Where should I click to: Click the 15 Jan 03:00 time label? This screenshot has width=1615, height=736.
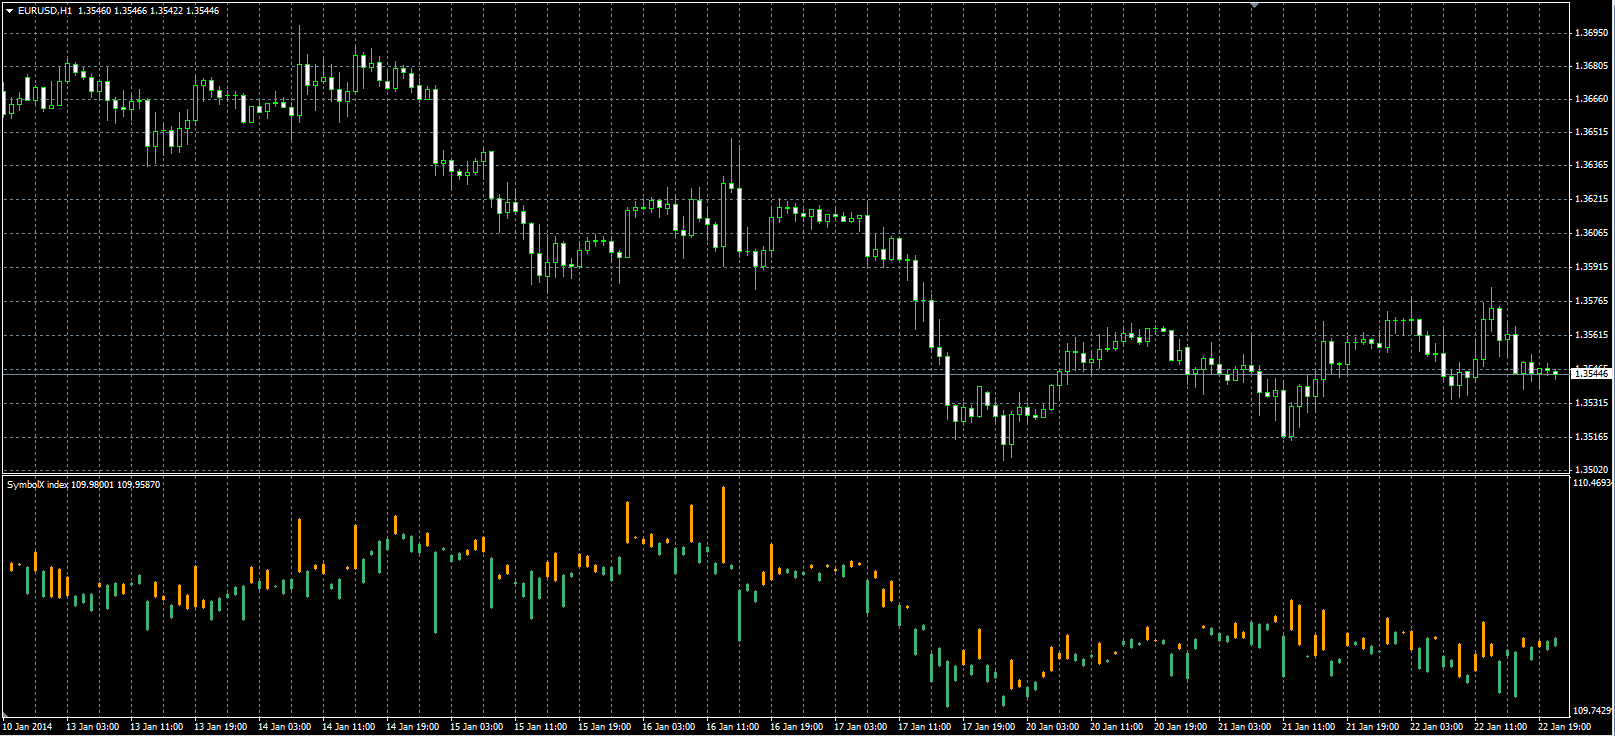(476, 727)
